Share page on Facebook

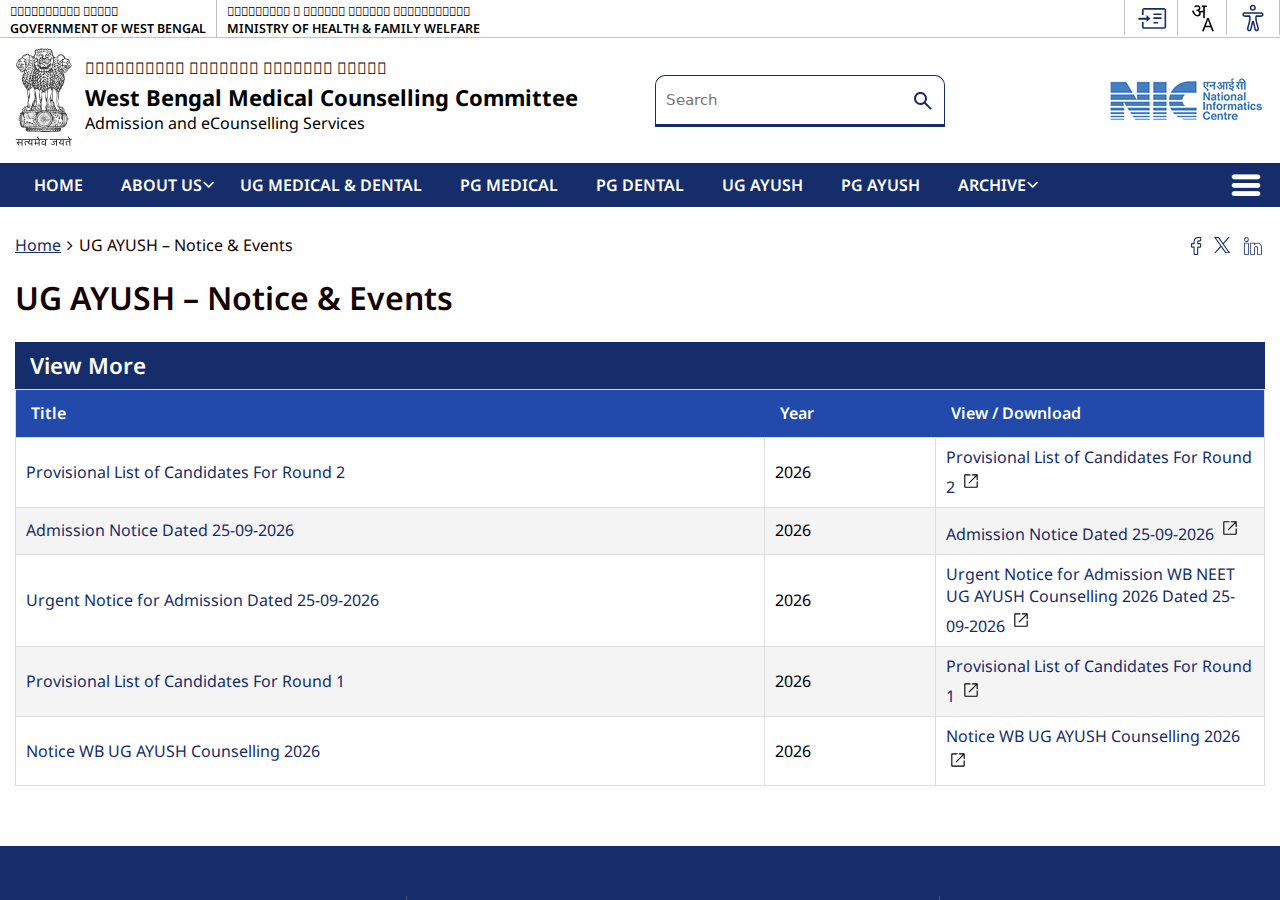(1195, 246)
